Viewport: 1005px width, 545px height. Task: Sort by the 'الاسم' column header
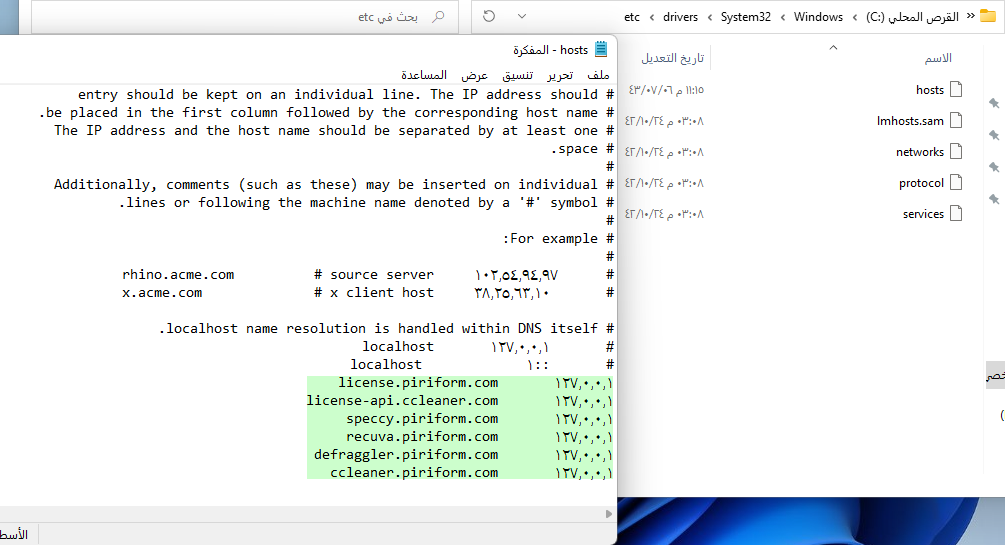[938, 58]
